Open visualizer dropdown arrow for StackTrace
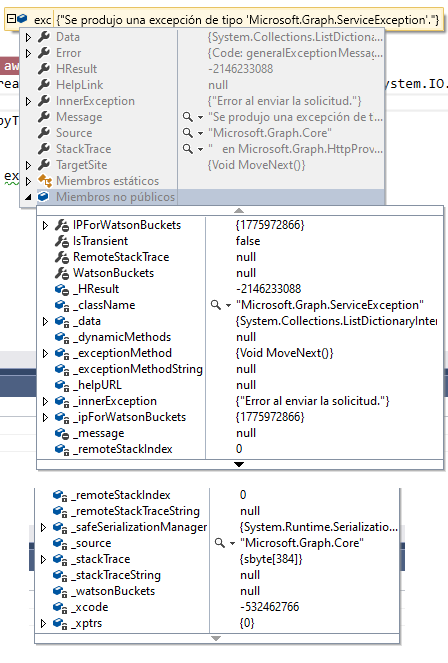 [x=200, y=150]
